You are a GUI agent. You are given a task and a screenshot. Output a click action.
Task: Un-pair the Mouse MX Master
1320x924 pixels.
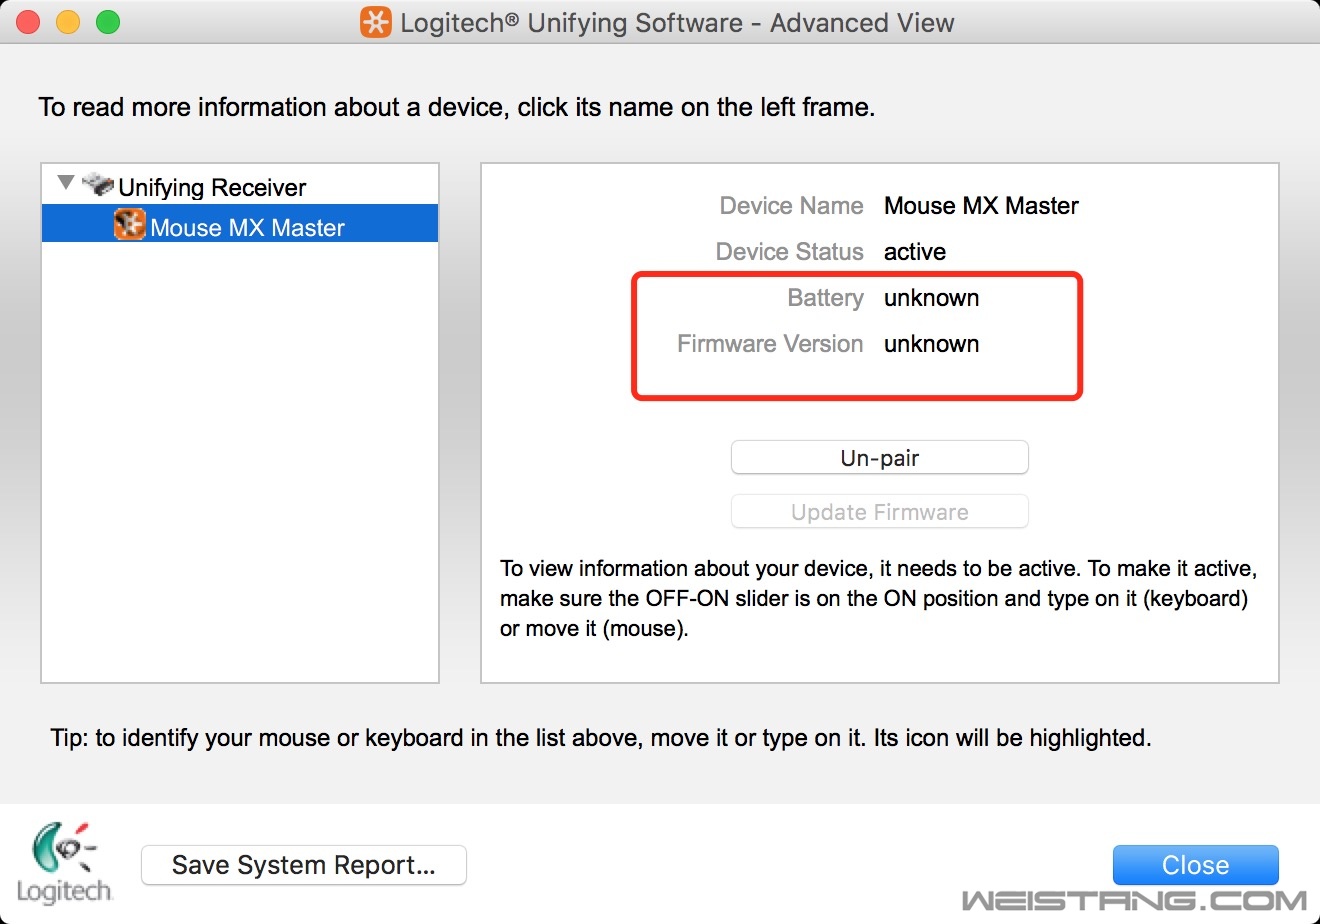pos(880,458)
